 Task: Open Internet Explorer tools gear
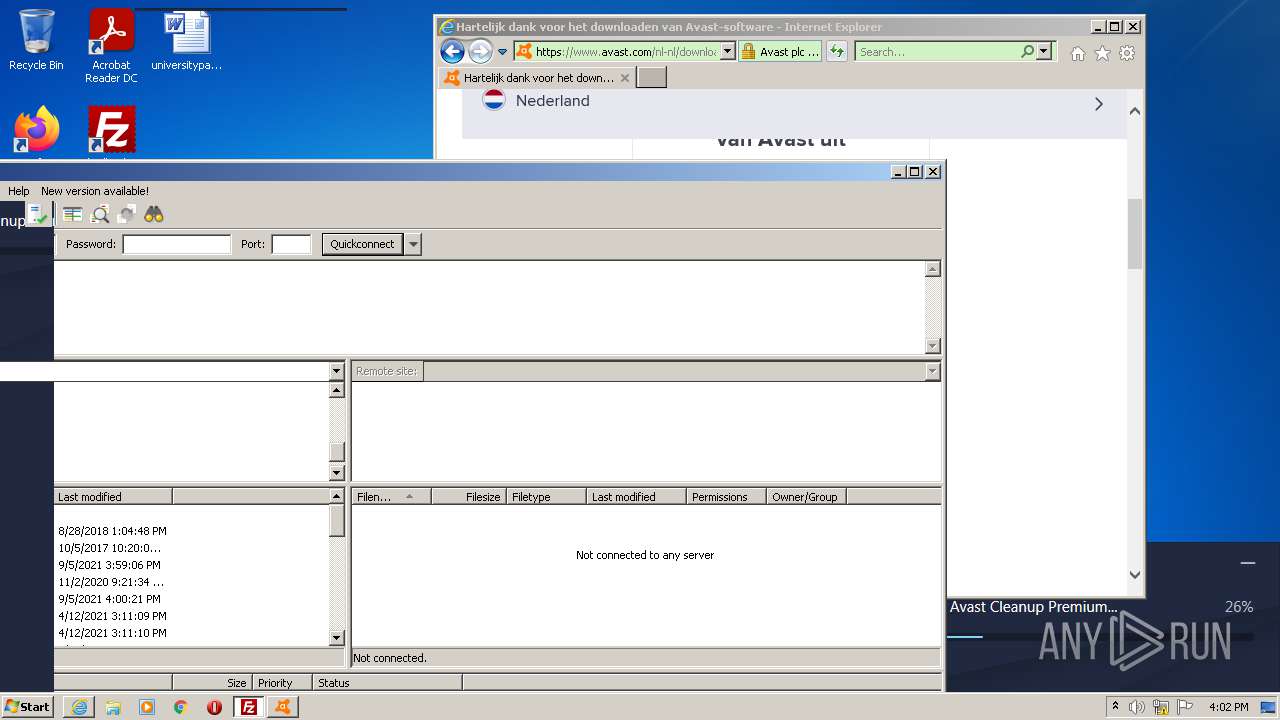pyautogui.click(x=1127, y=54)
